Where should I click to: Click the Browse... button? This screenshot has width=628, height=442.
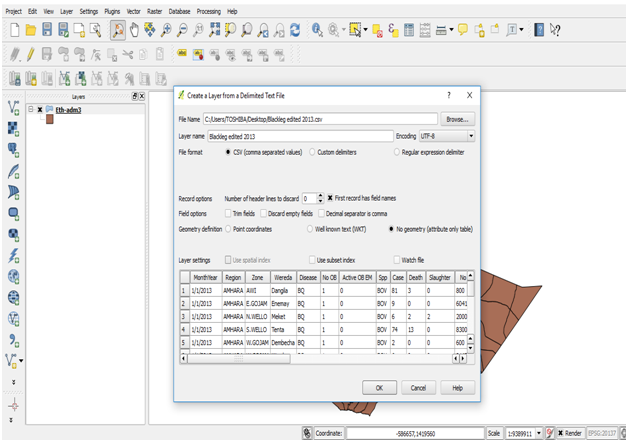pos(457,118)
